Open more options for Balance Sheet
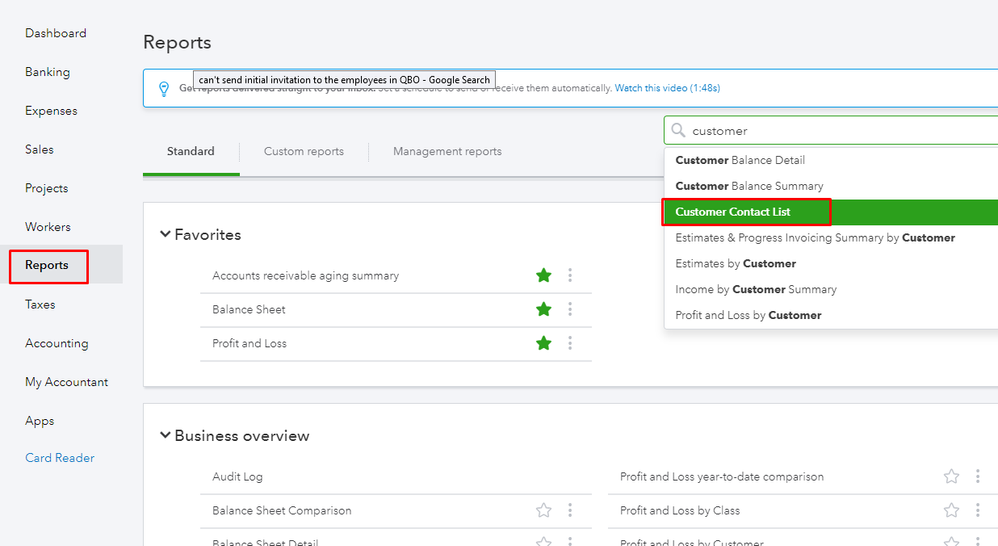Viewport: 998px width, 546px height. tap(570, 310)
